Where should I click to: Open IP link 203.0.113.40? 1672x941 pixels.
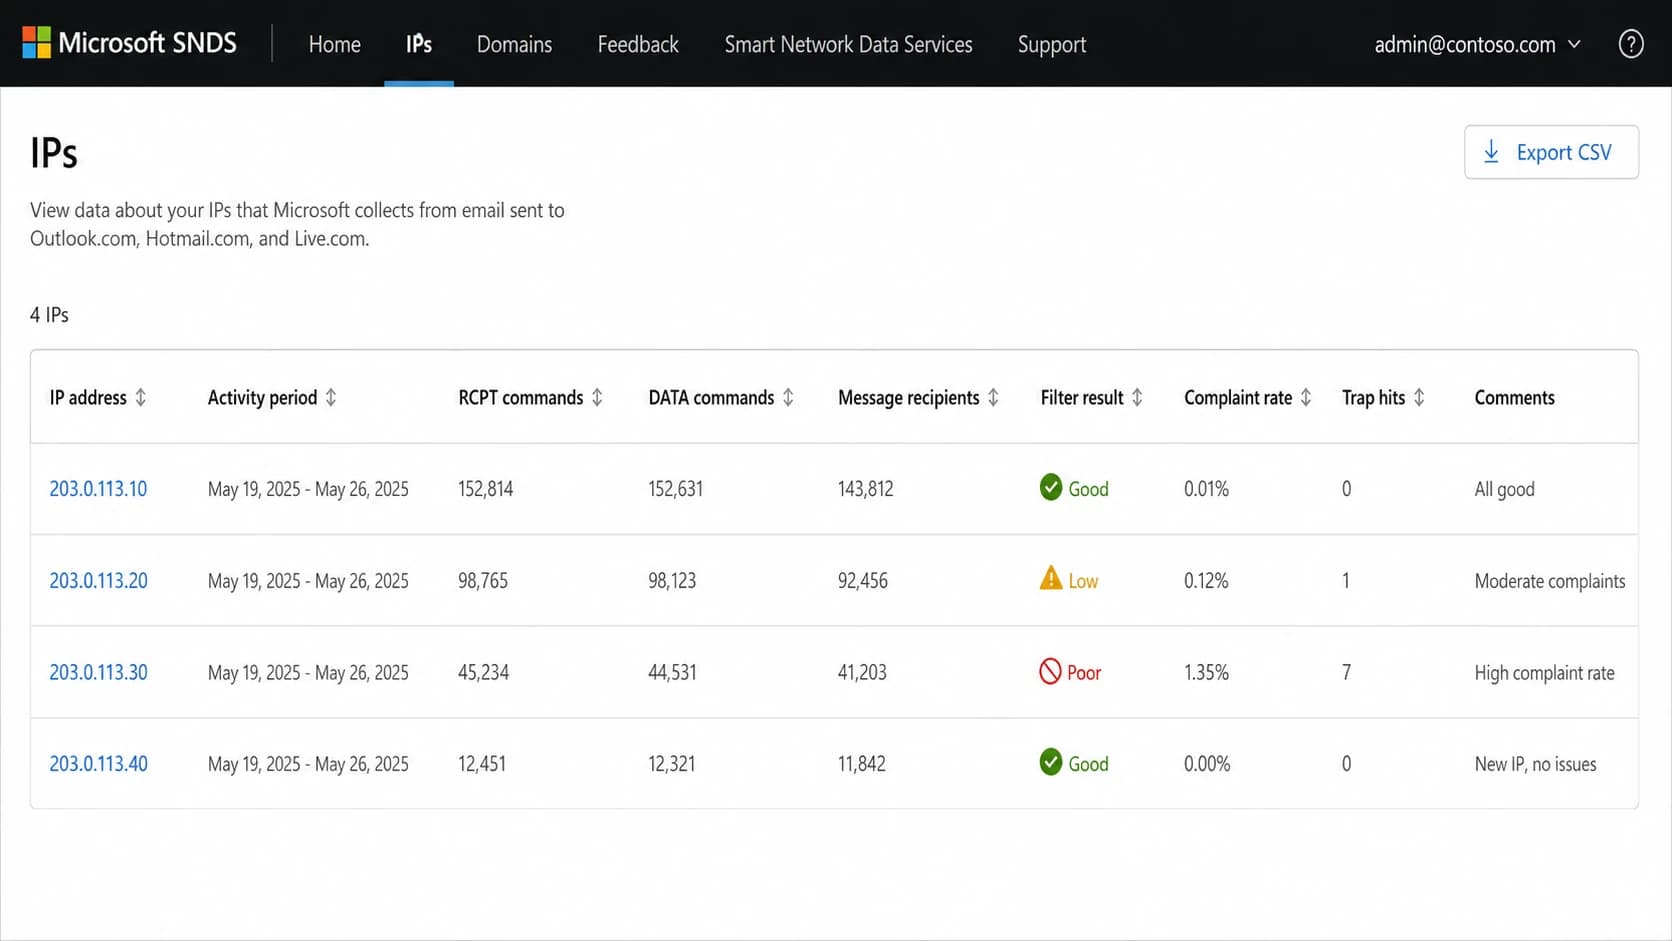coord(98,764)
